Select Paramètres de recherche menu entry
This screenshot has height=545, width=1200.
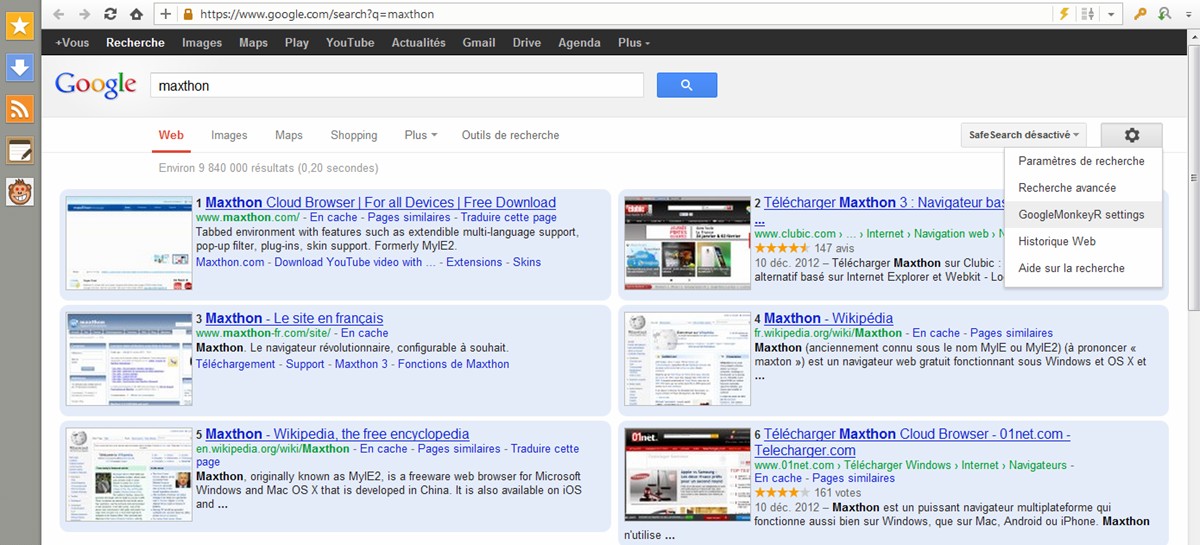(1081, 161)
